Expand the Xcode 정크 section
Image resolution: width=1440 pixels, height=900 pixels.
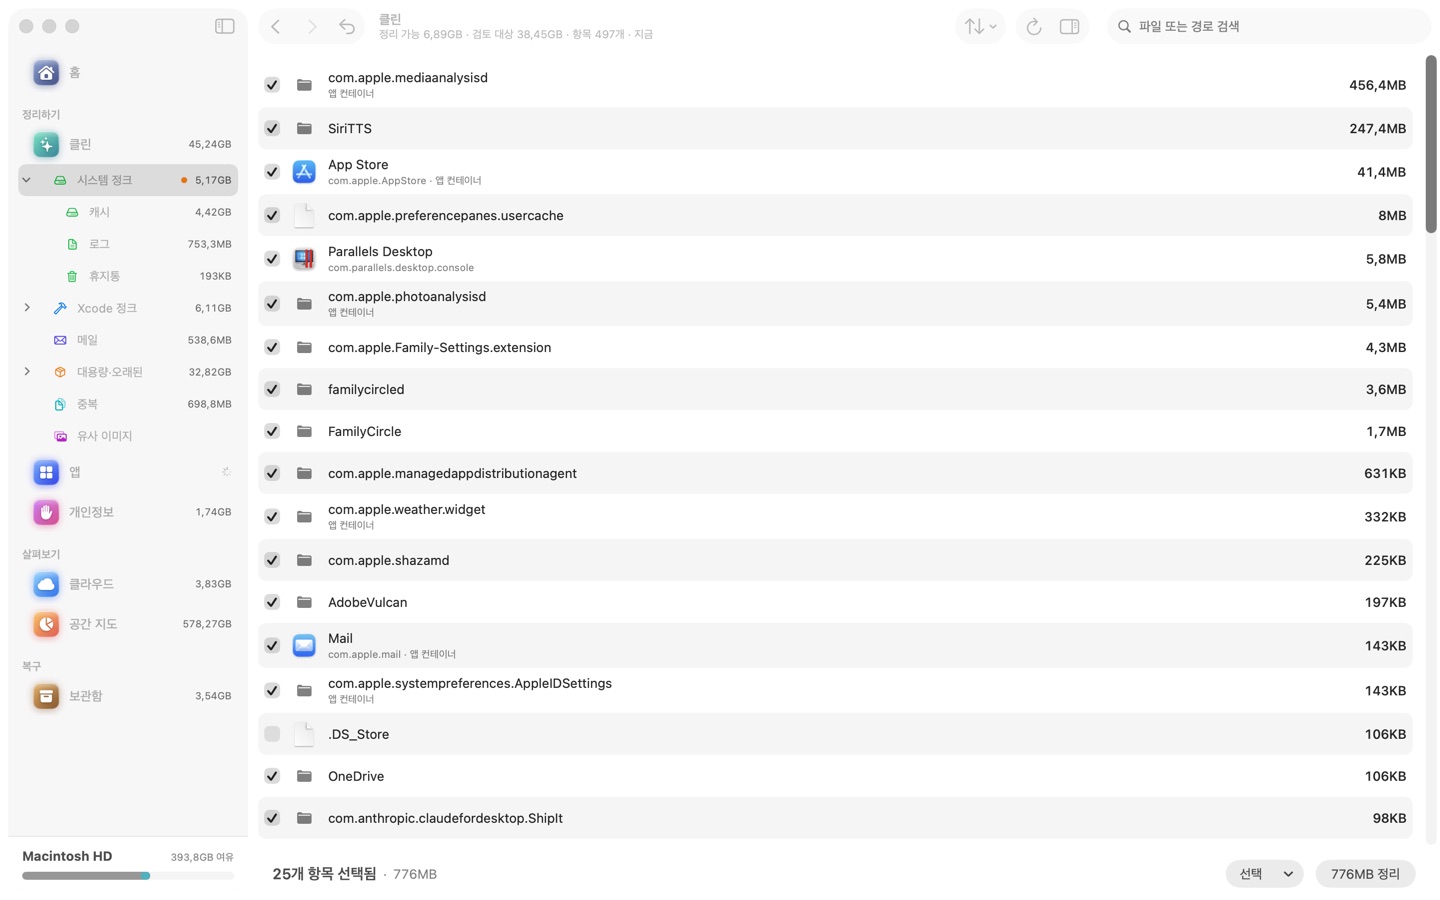pos(27,308)
